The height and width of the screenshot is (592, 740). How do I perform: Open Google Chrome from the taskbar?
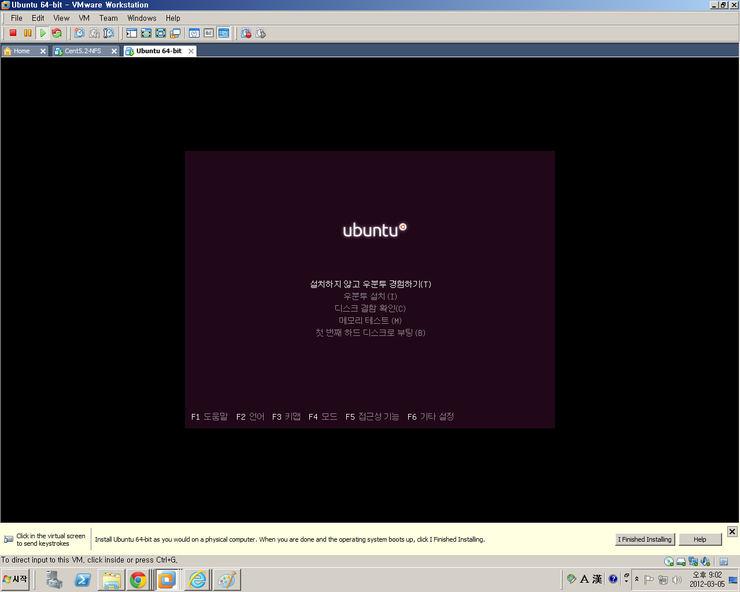pyautogui.click(x=138, y=580)
